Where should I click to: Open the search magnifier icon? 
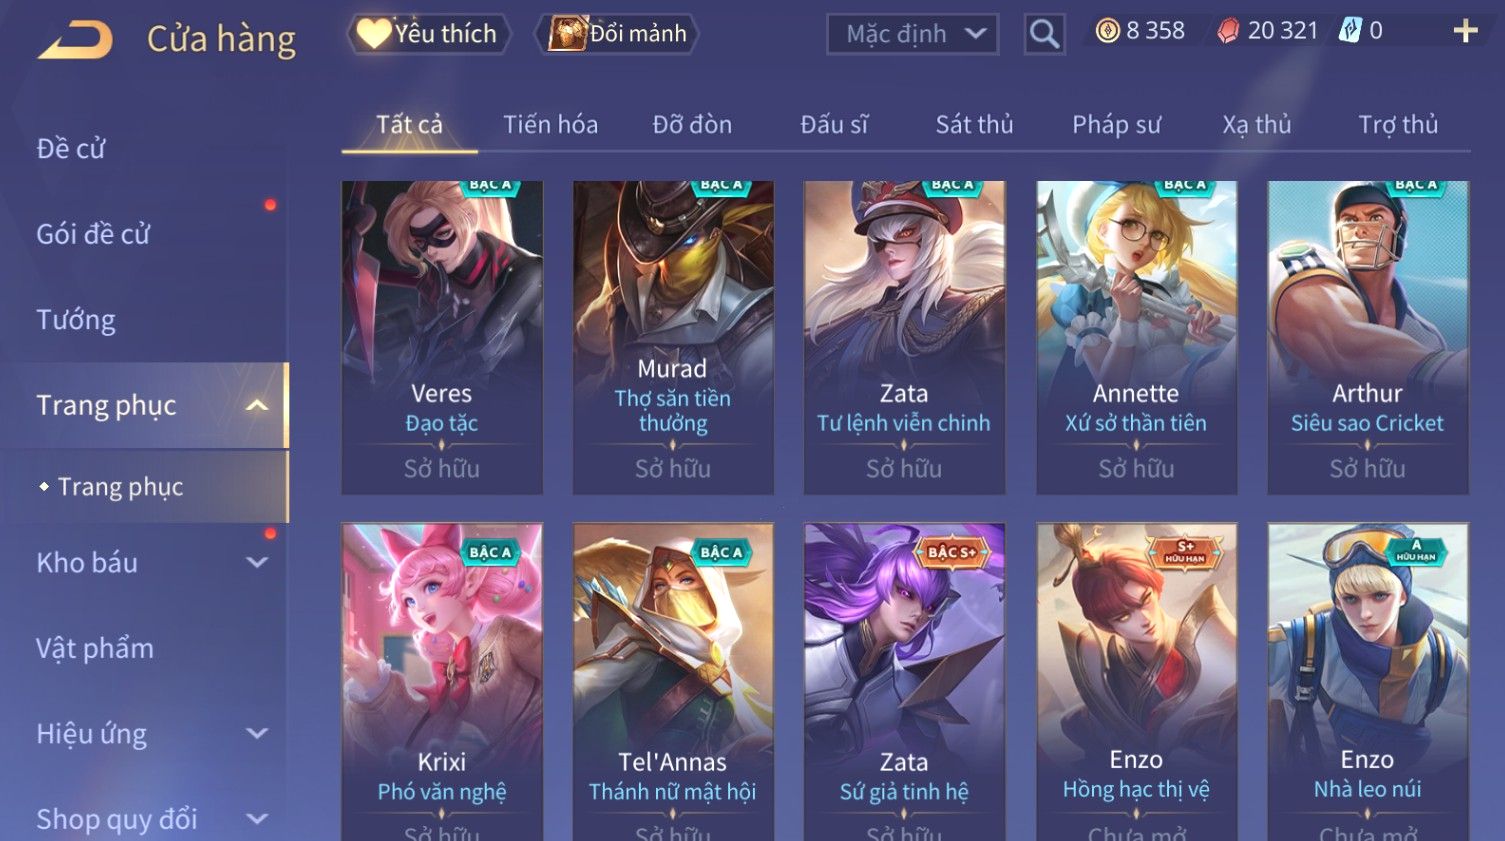[1044, 34]
